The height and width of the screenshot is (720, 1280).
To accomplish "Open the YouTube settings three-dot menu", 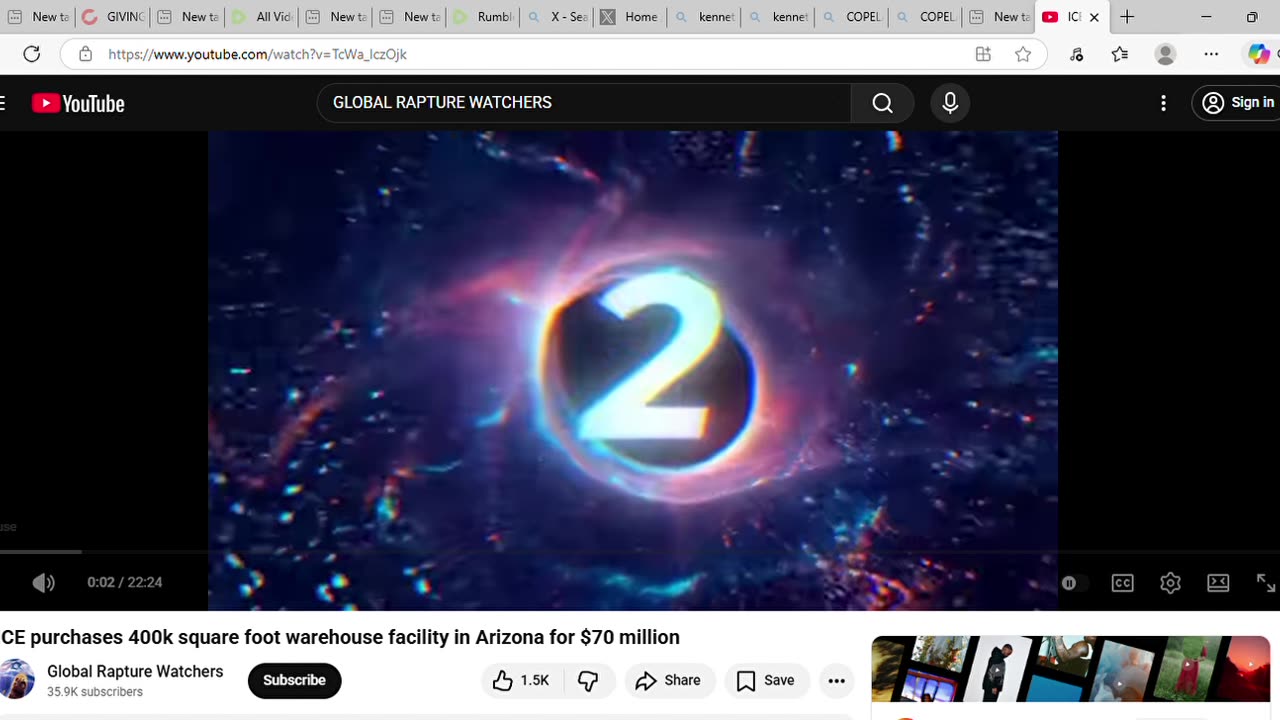I will (1163, 103).
